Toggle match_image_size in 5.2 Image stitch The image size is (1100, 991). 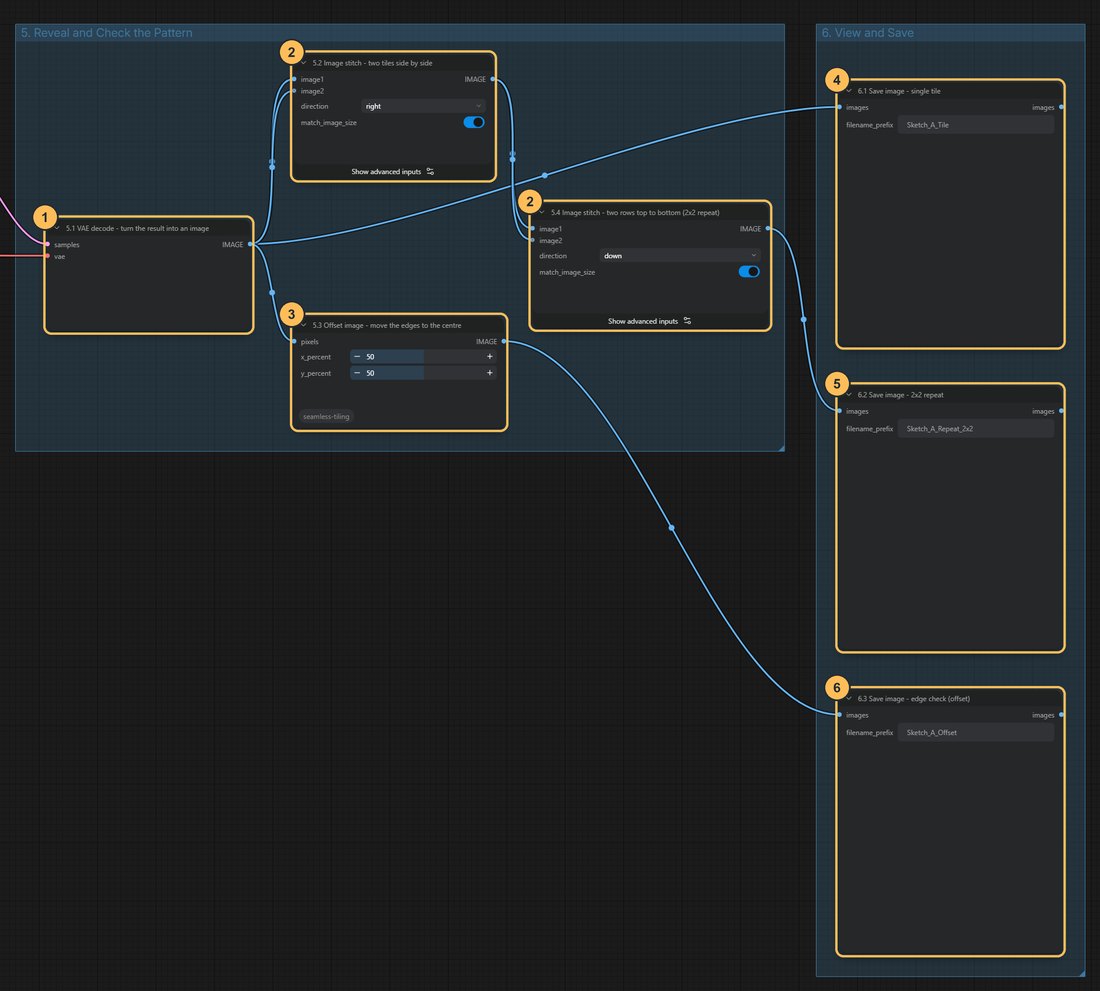click(474, 122)
